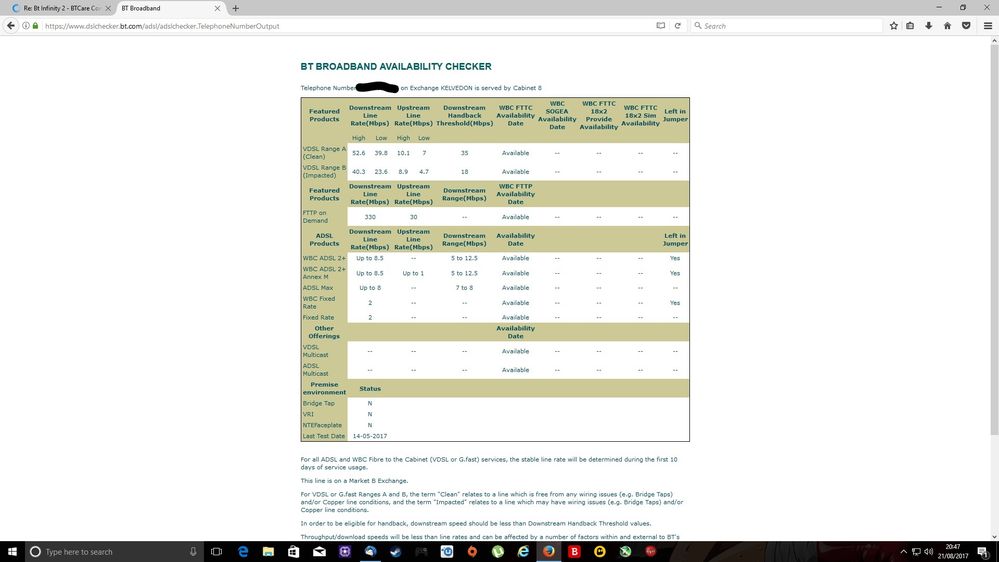
Task: Click the Bridge Tap row label
Action: coord(319,403)
